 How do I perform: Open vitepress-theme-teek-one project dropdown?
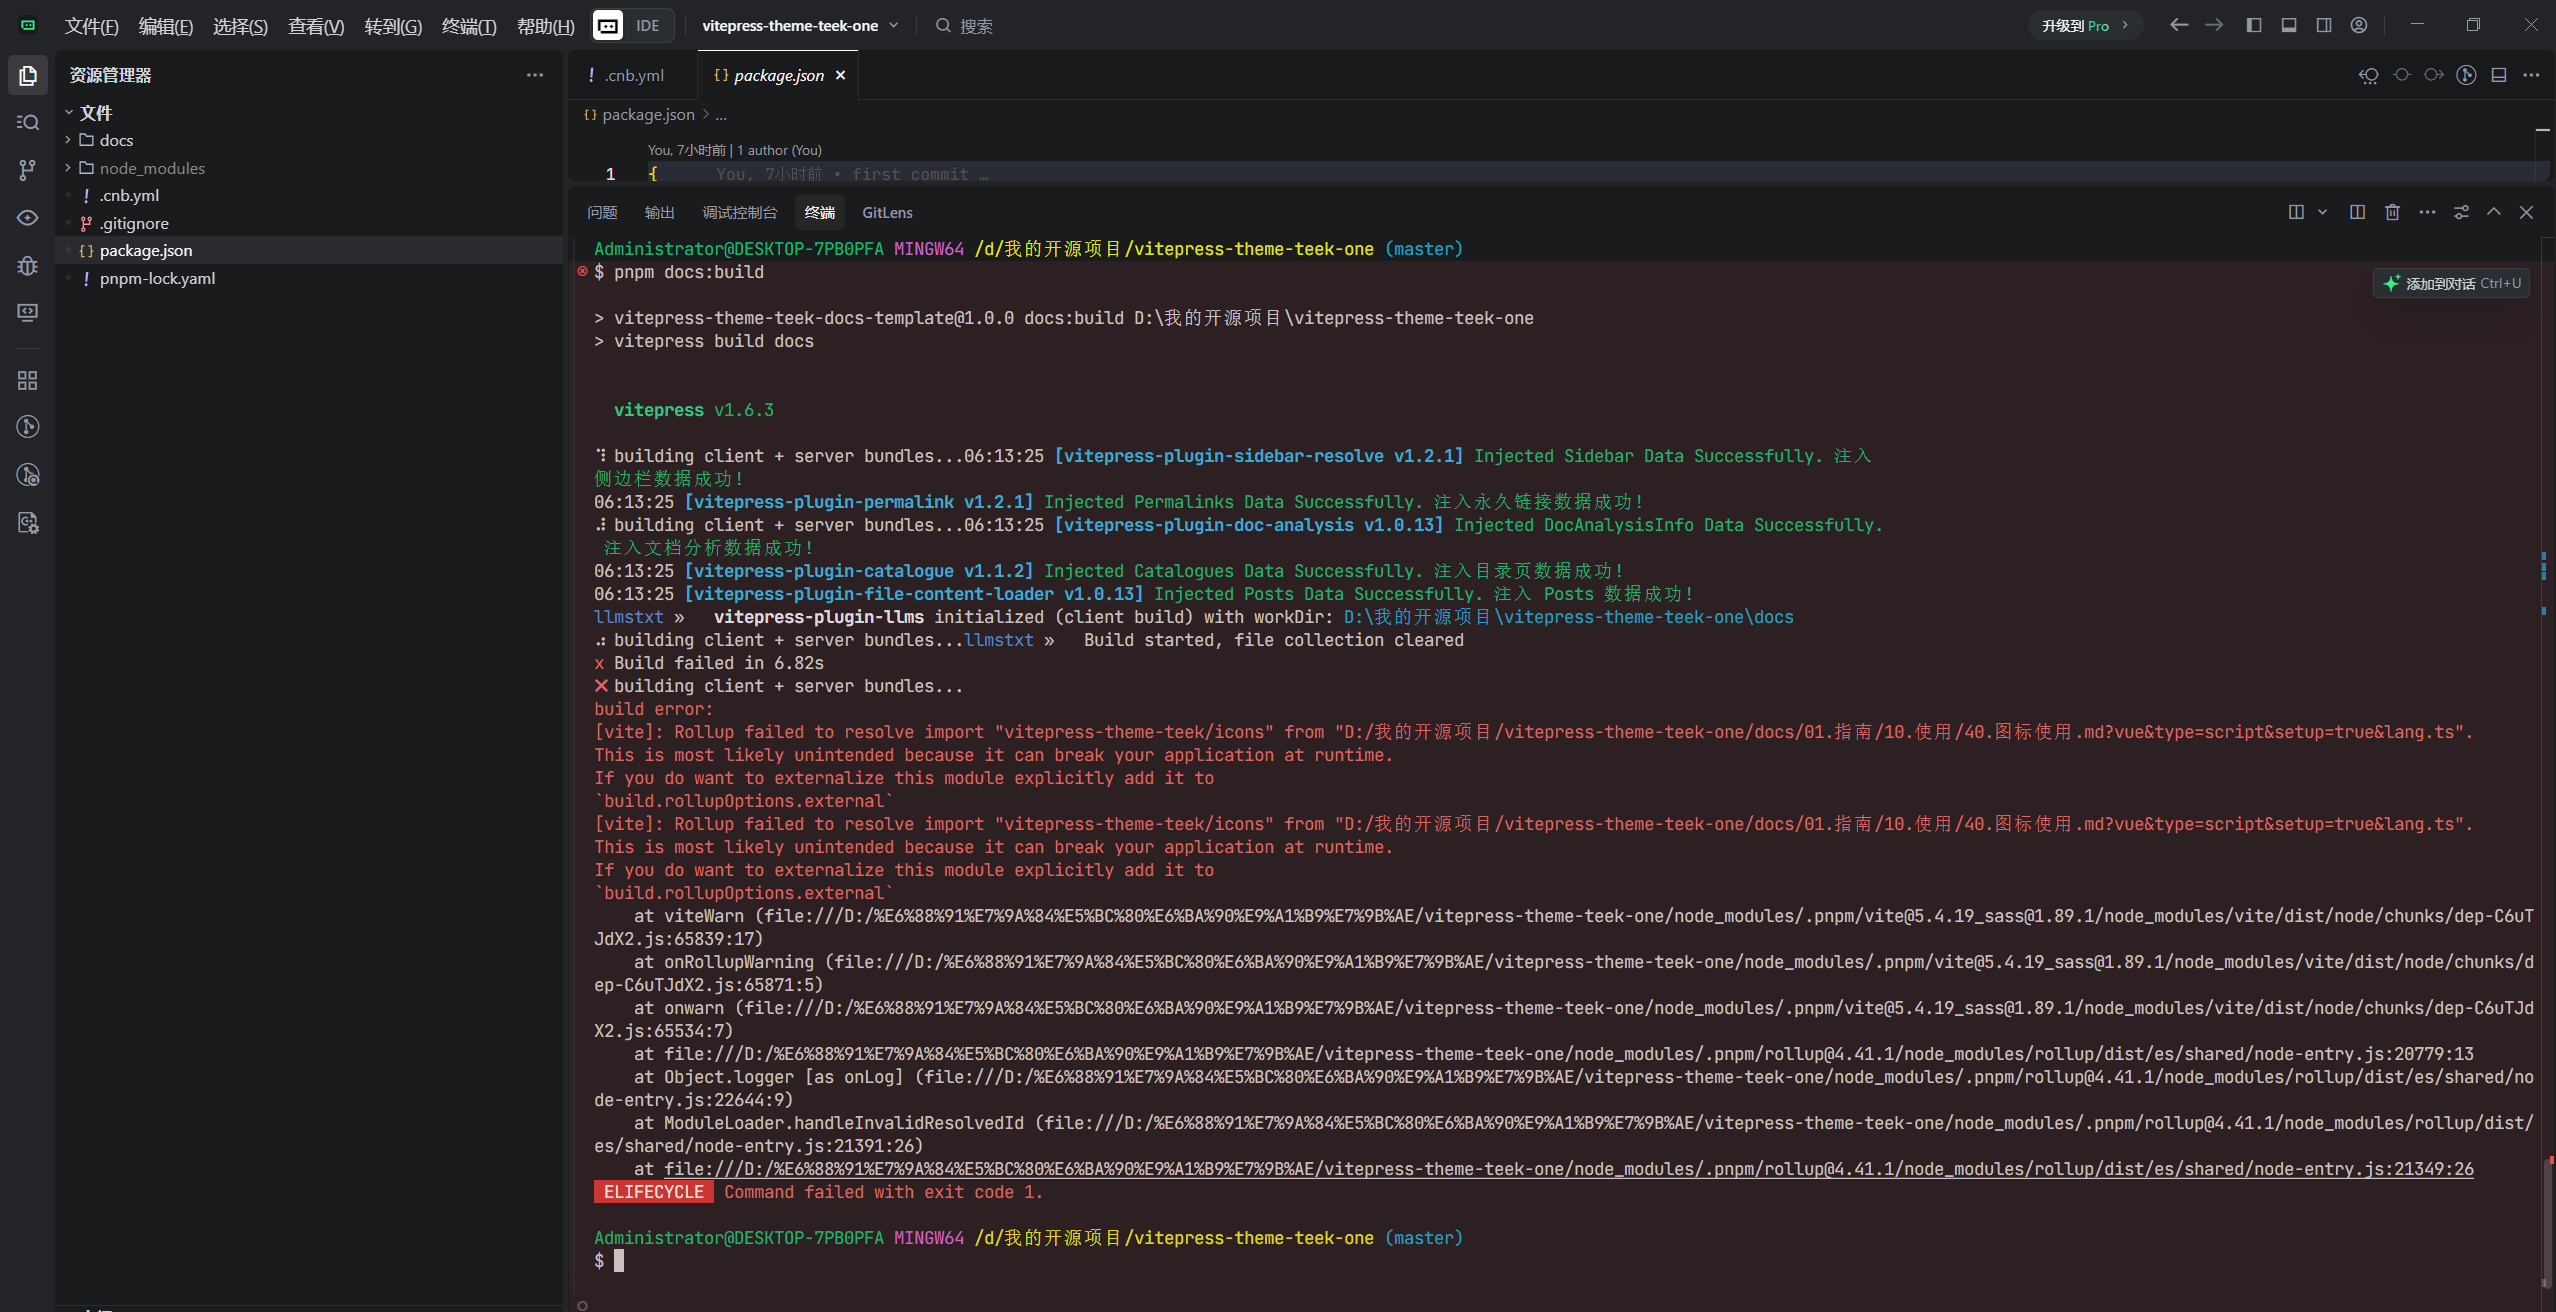(x=800, y=25)
